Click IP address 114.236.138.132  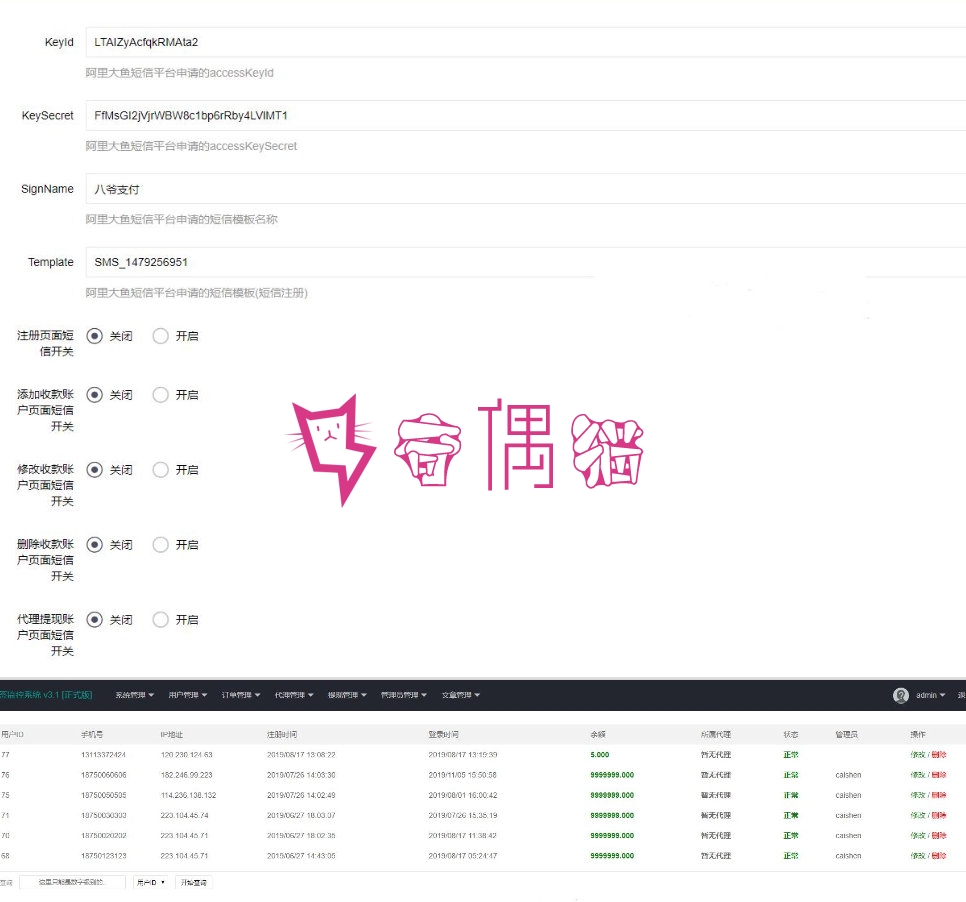[189, 795]
